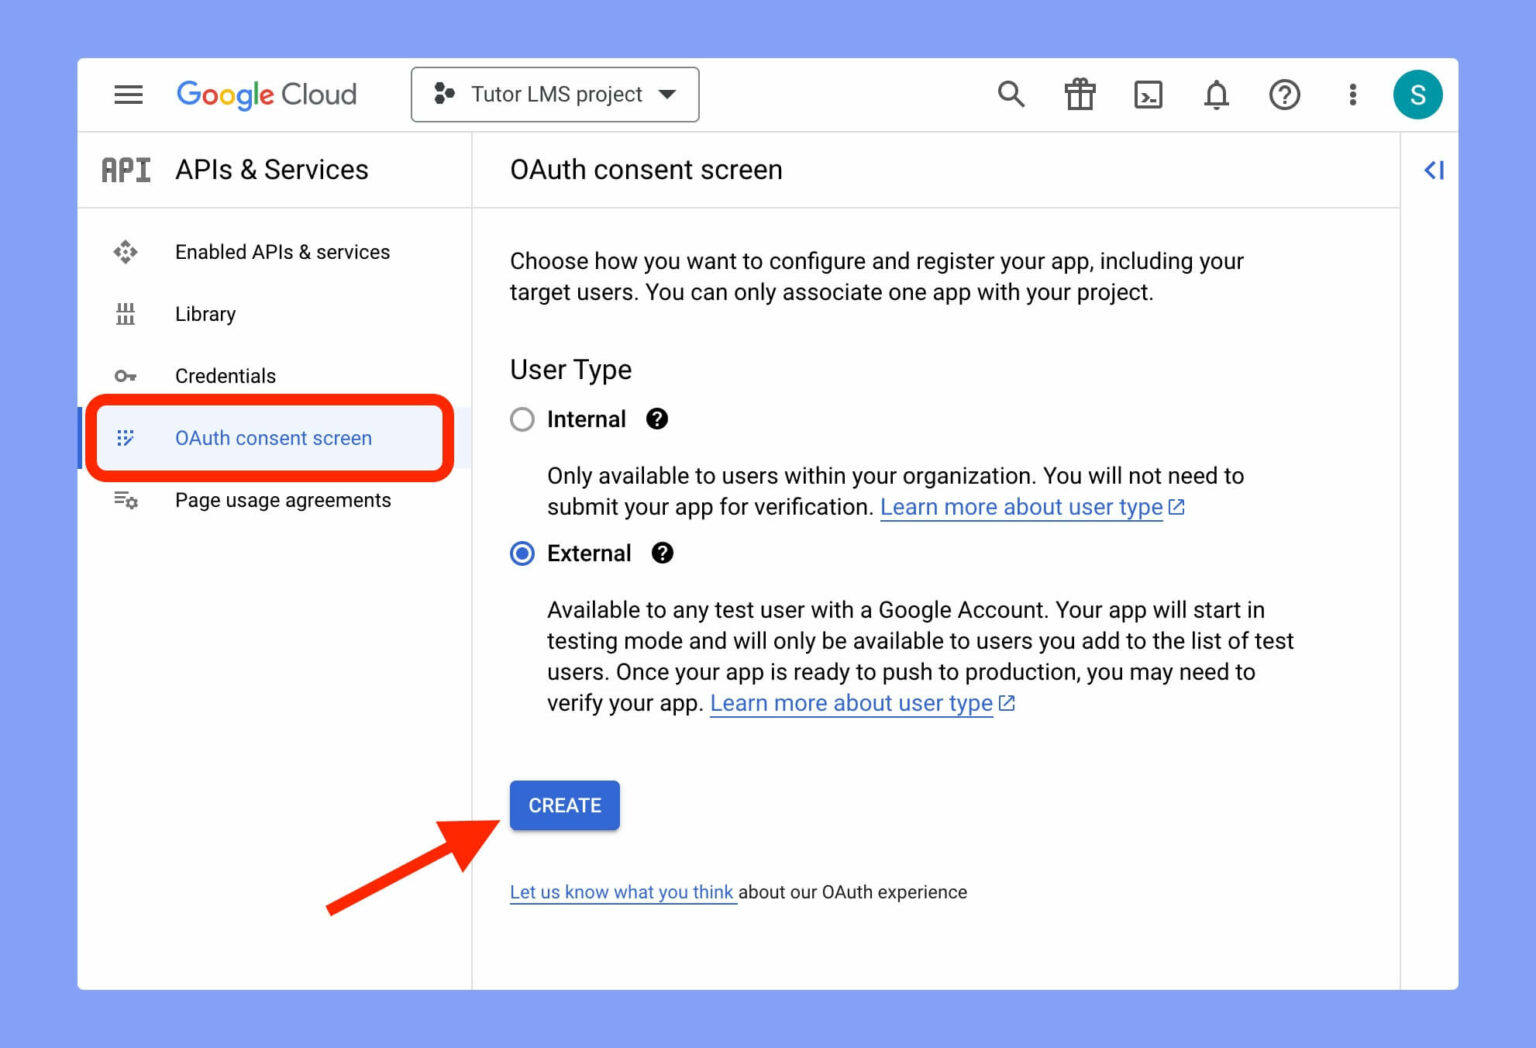Open the help question mark icon
The image size is (1536, 1048).
[1284, 94]
